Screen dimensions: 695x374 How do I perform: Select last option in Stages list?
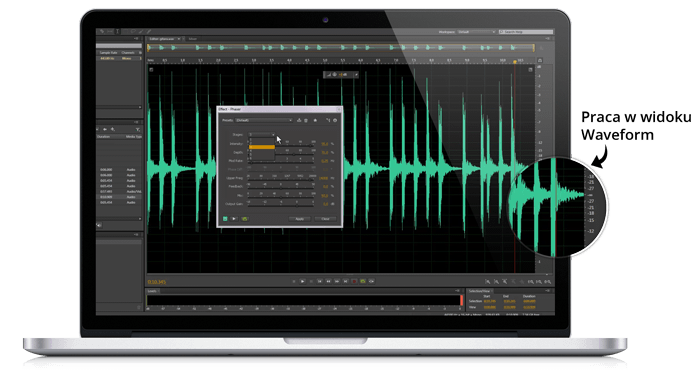click(262, 158)
